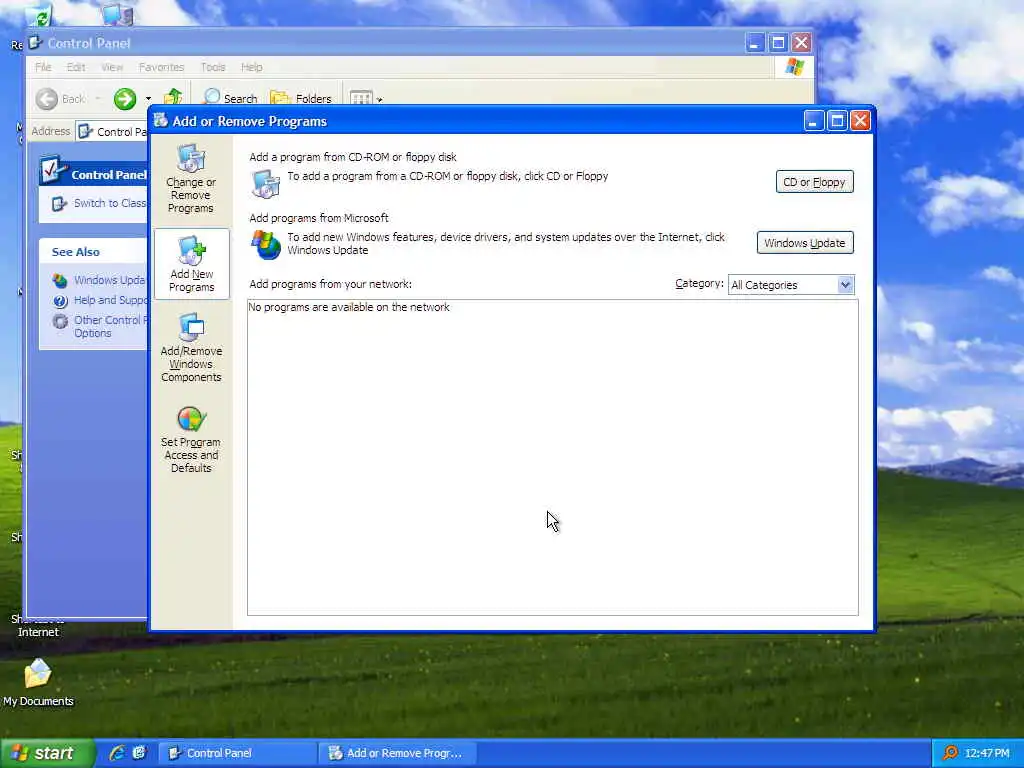Open Windows Update link under See Also

(109, 280)
